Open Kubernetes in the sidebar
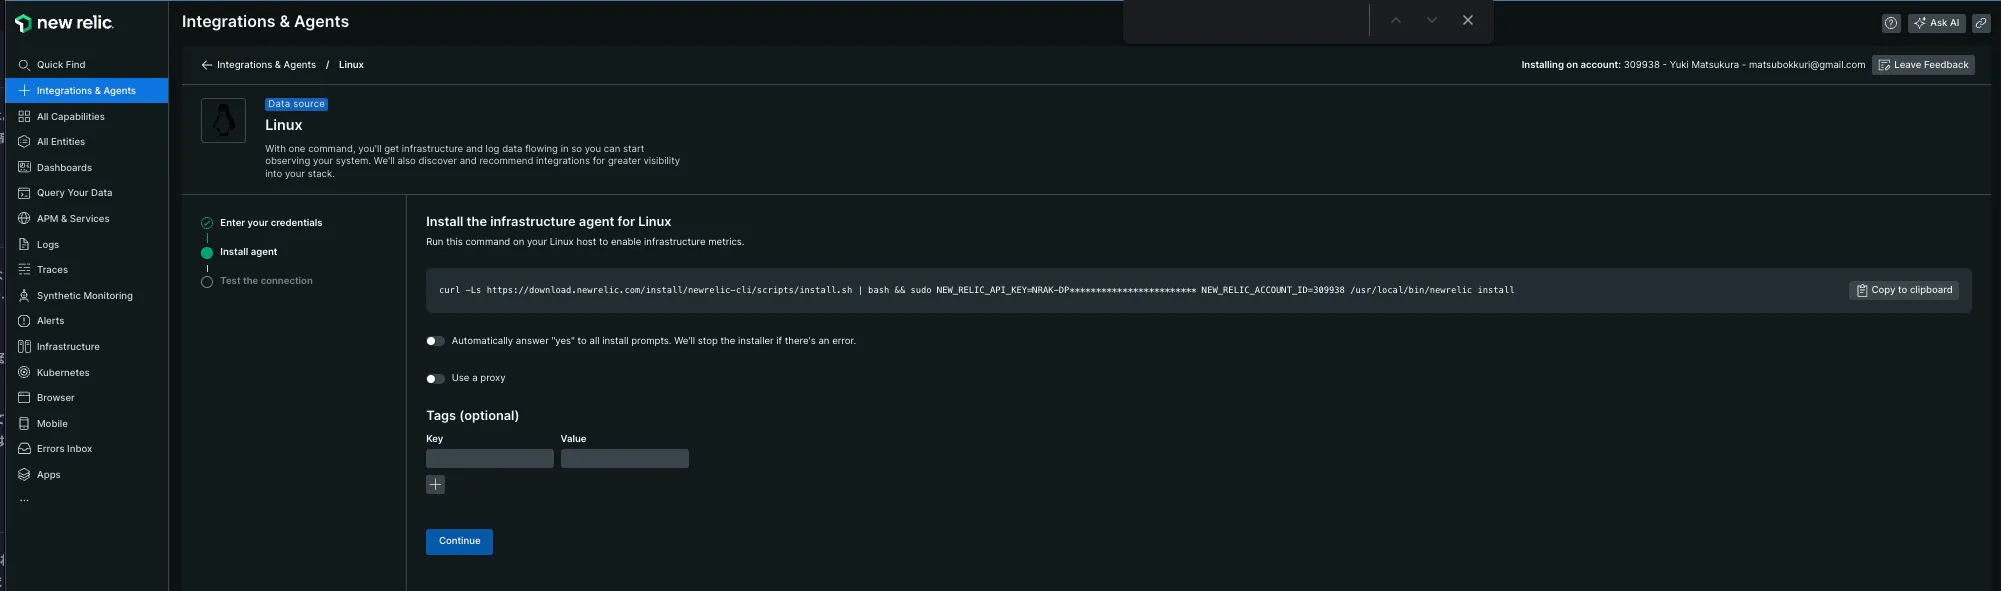 coord(63,373)
